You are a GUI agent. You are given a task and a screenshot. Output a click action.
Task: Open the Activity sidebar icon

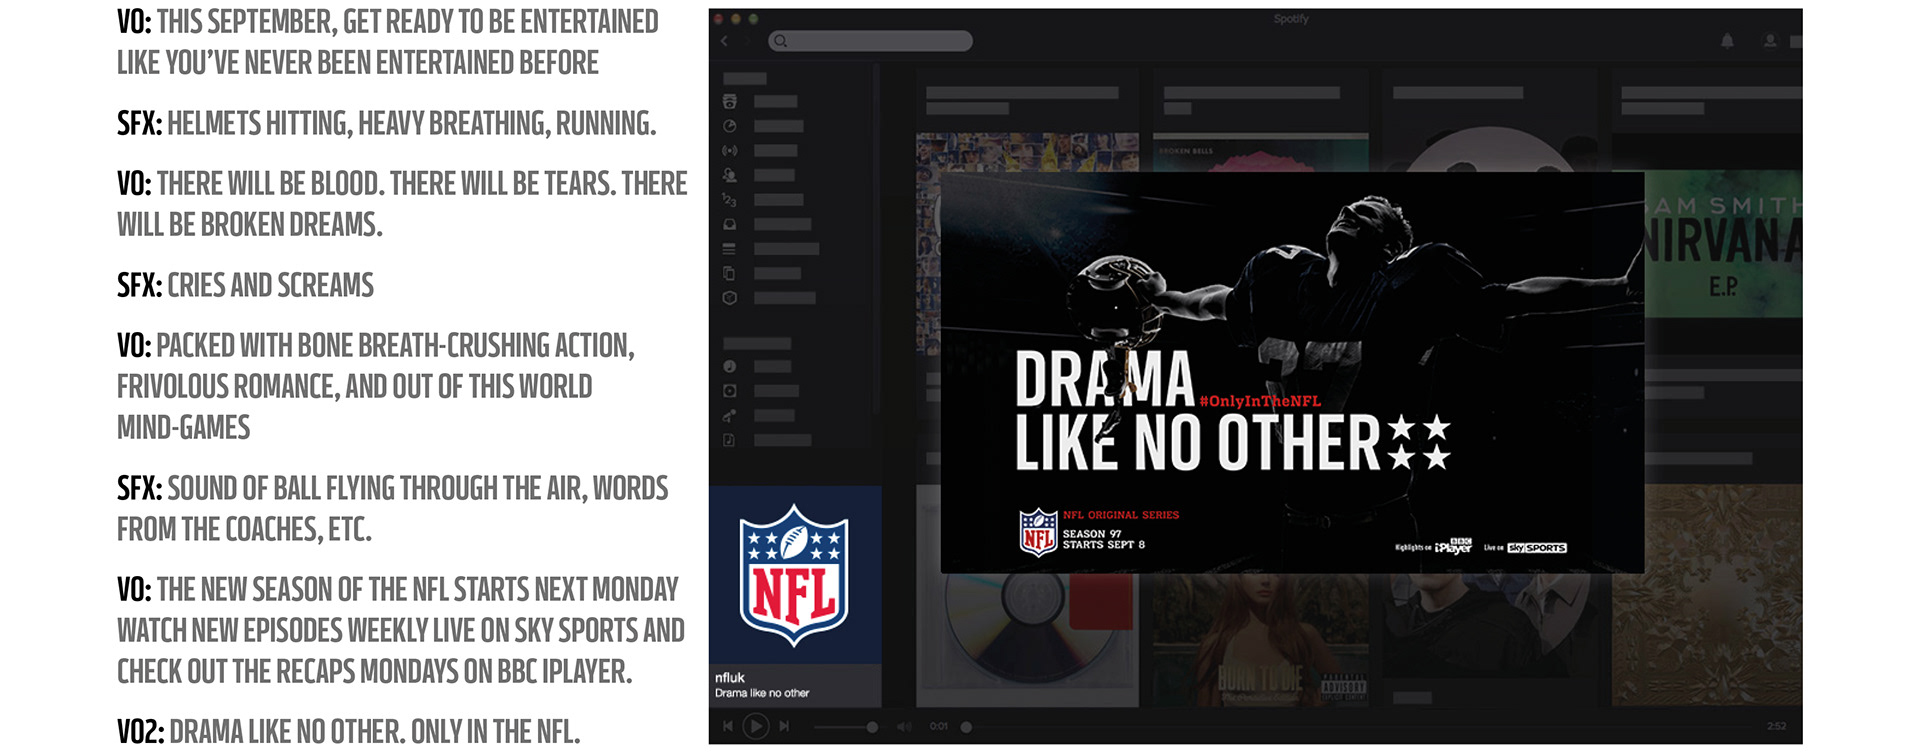730,126
